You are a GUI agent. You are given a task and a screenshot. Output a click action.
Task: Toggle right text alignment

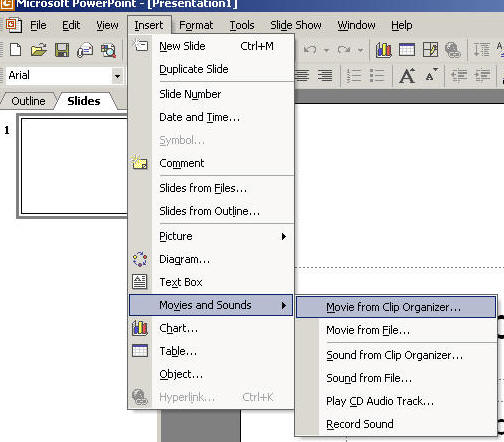325,75
